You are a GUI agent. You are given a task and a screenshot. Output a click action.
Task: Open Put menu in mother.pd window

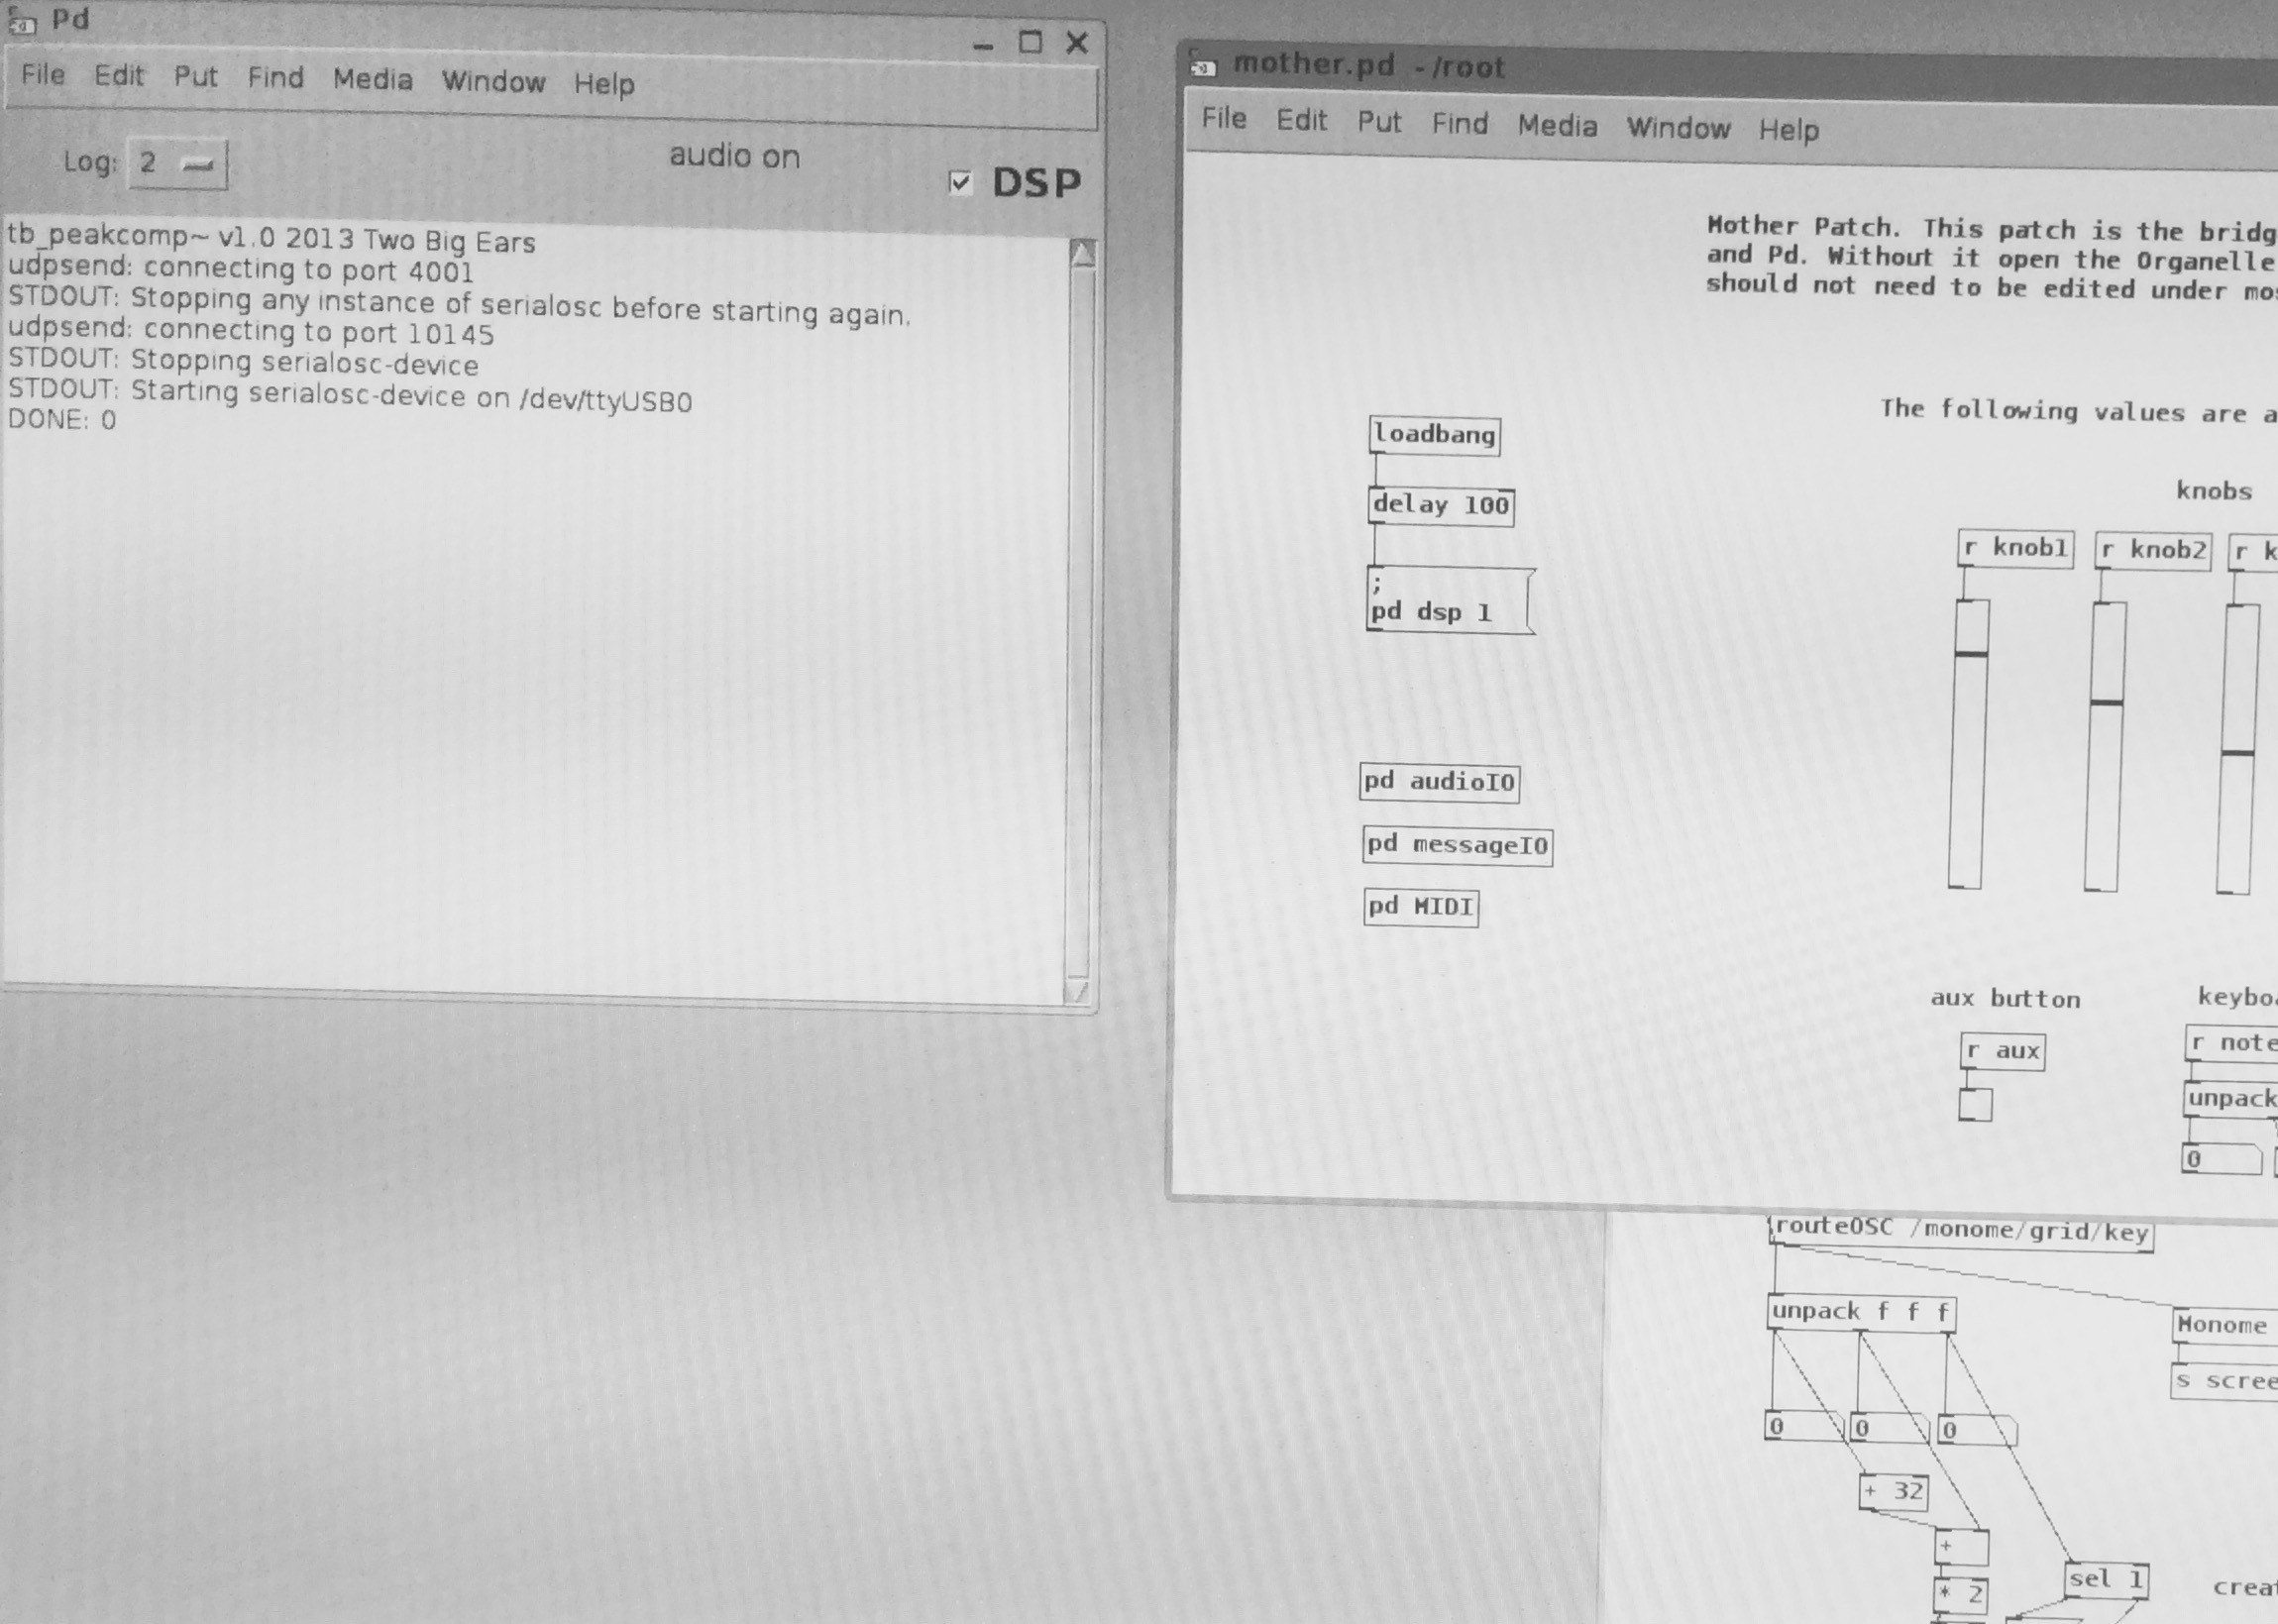(x=1379, y=122)
